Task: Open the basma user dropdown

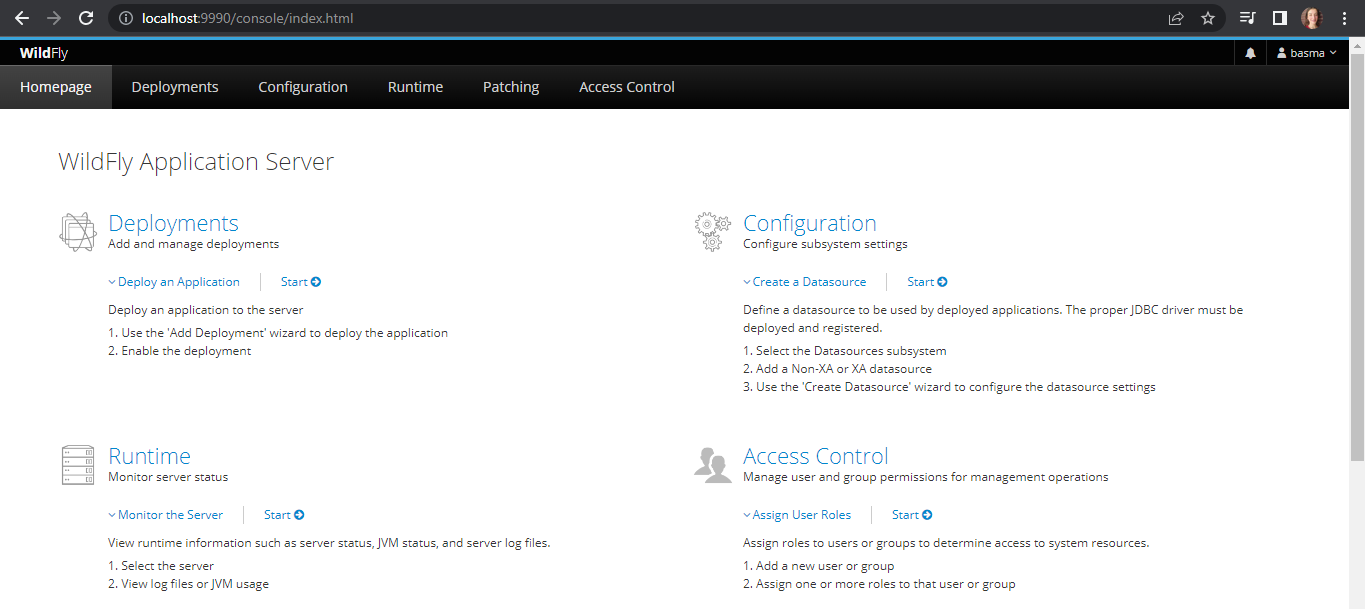Action: click(x=1306, y=53)
